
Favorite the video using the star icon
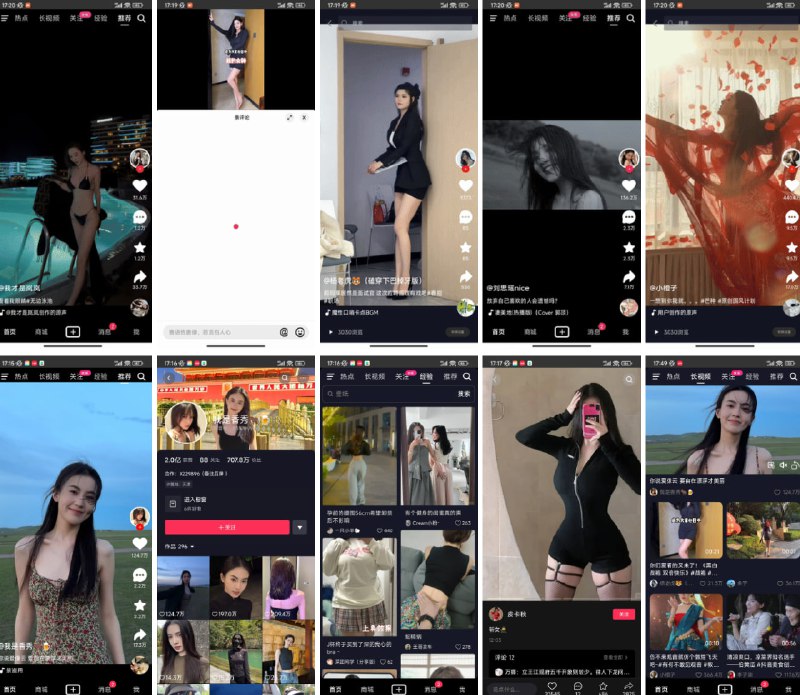(141, 240)
